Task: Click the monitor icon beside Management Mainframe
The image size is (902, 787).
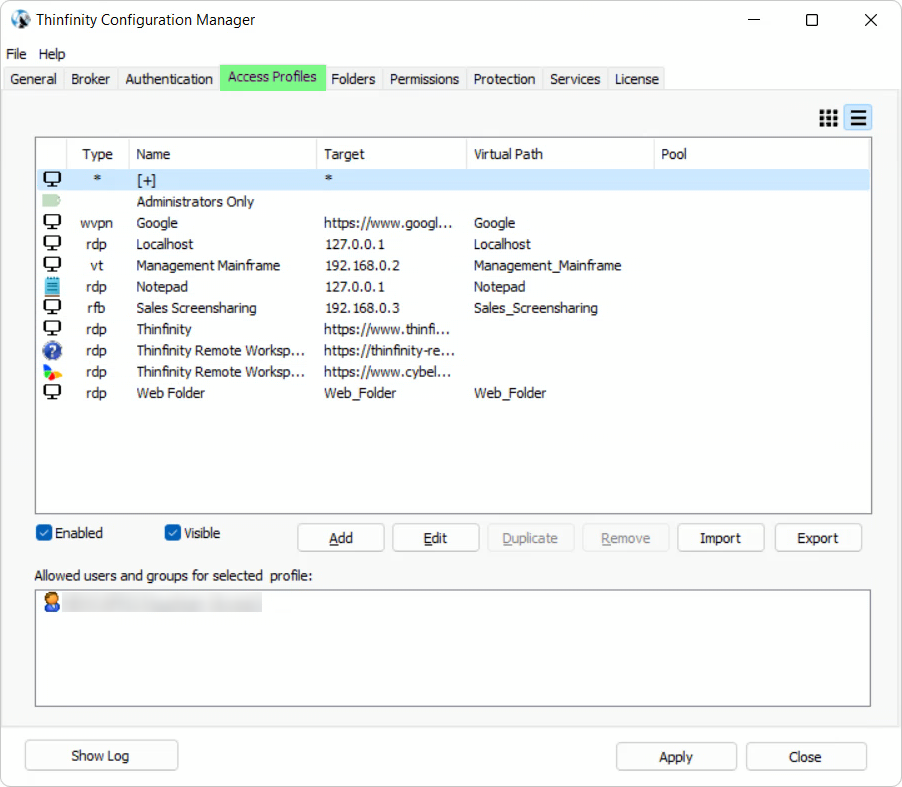Action: (52, 265)
